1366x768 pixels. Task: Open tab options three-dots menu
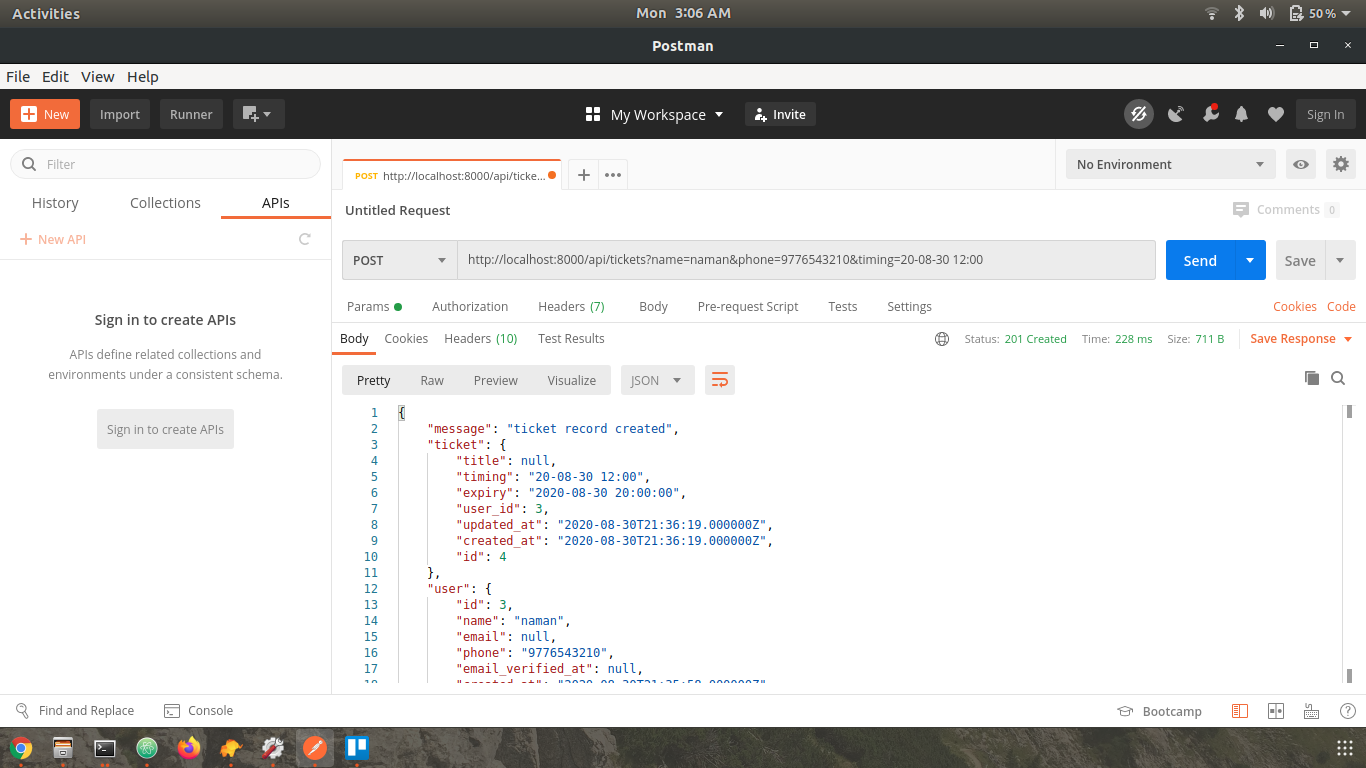[x=613, y=175]
